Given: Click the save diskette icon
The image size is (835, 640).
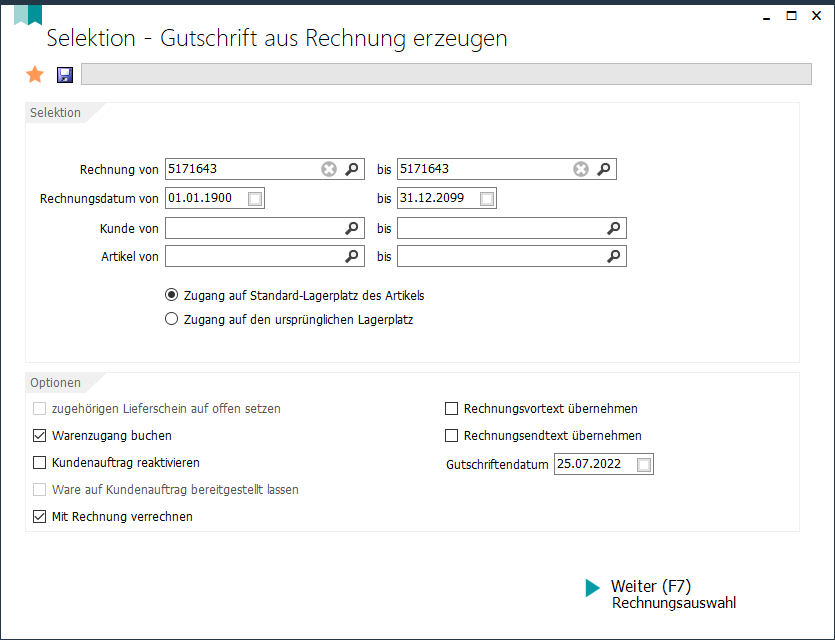Looking at the screenshot, I should 65,75.
